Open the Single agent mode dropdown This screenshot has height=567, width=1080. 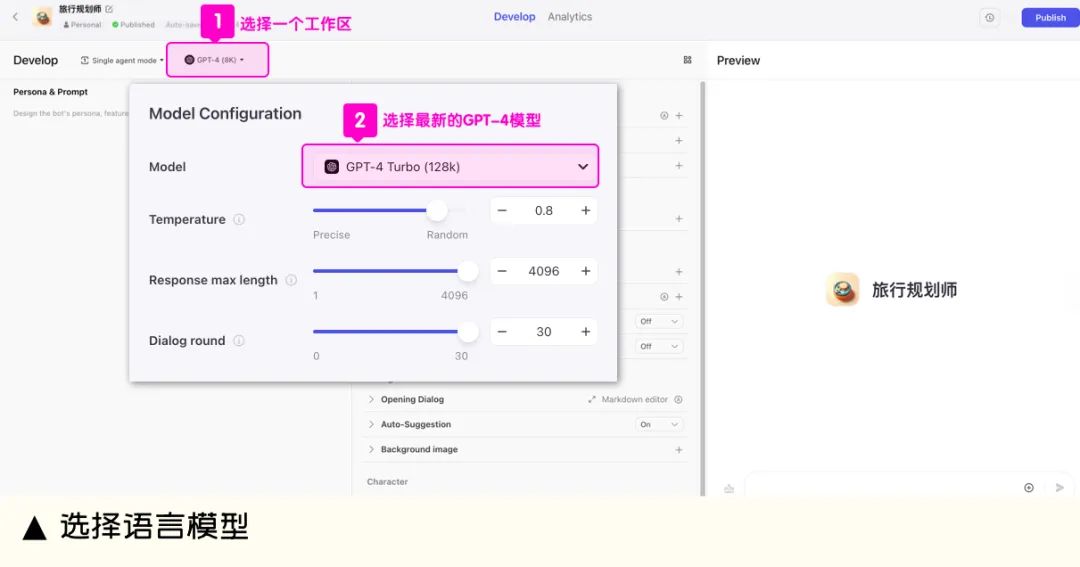122,61
